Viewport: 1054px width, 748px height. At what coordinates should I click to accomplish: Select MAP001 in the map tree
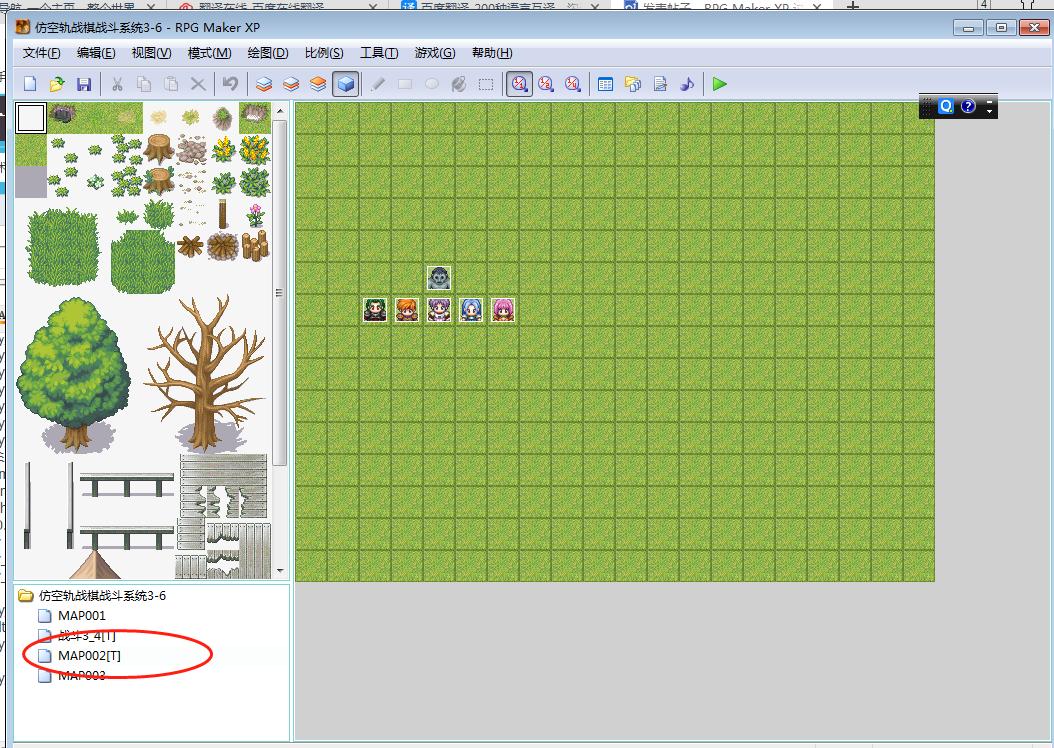tap(81, 616)
